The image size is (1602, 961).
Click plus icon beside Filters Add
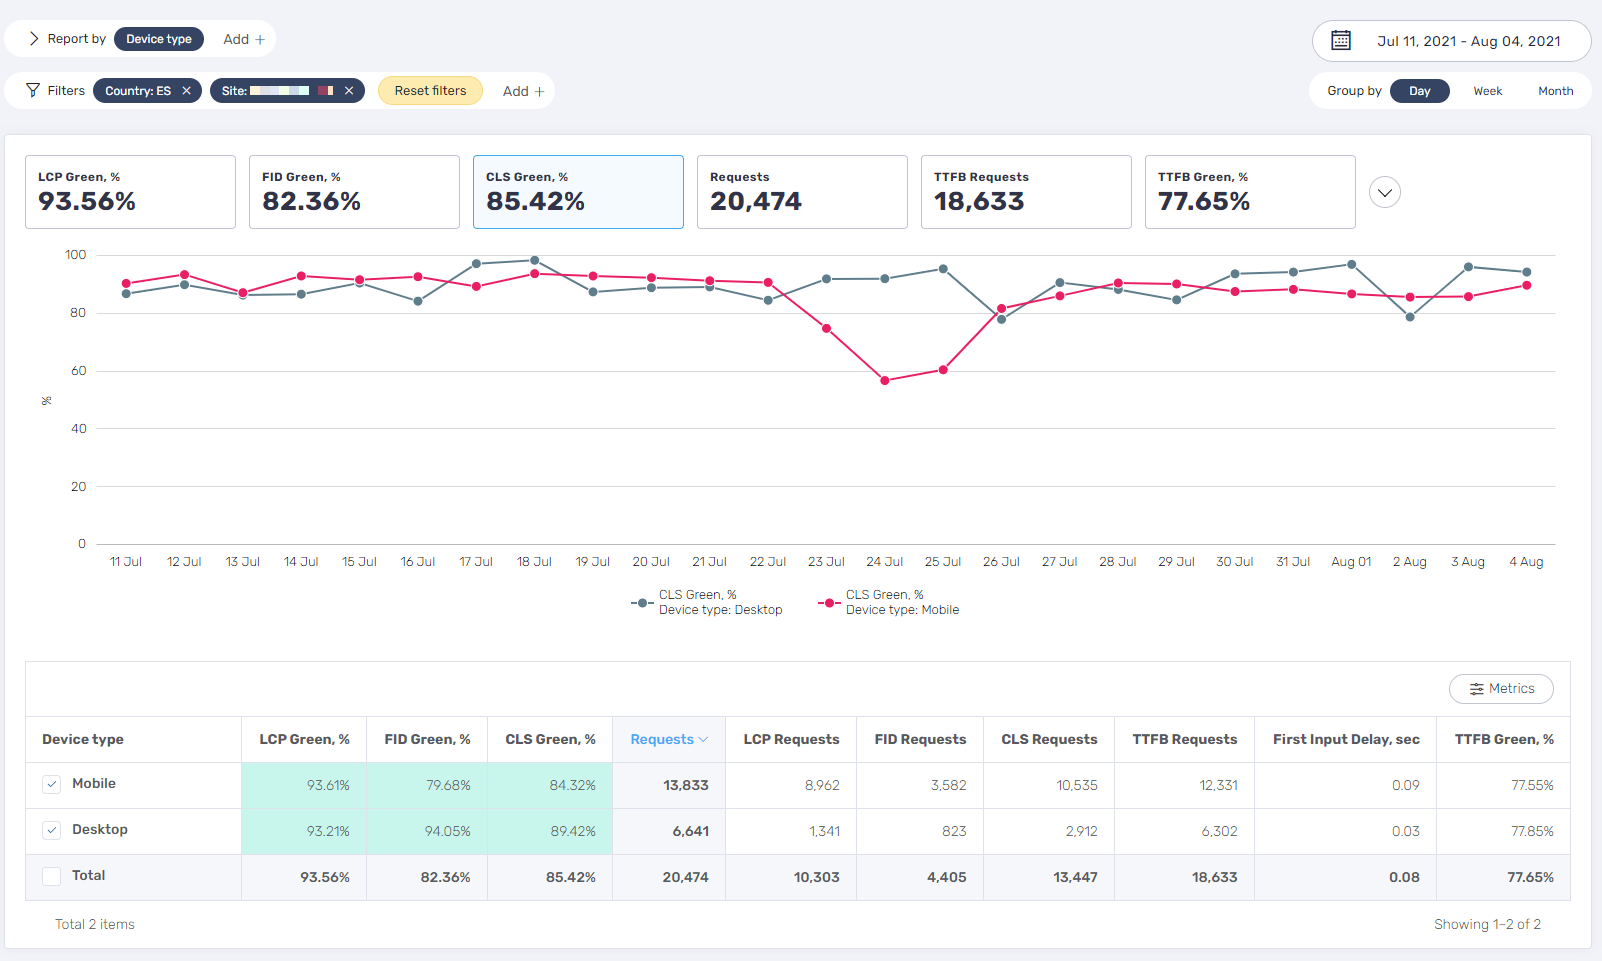click(539, 92)
